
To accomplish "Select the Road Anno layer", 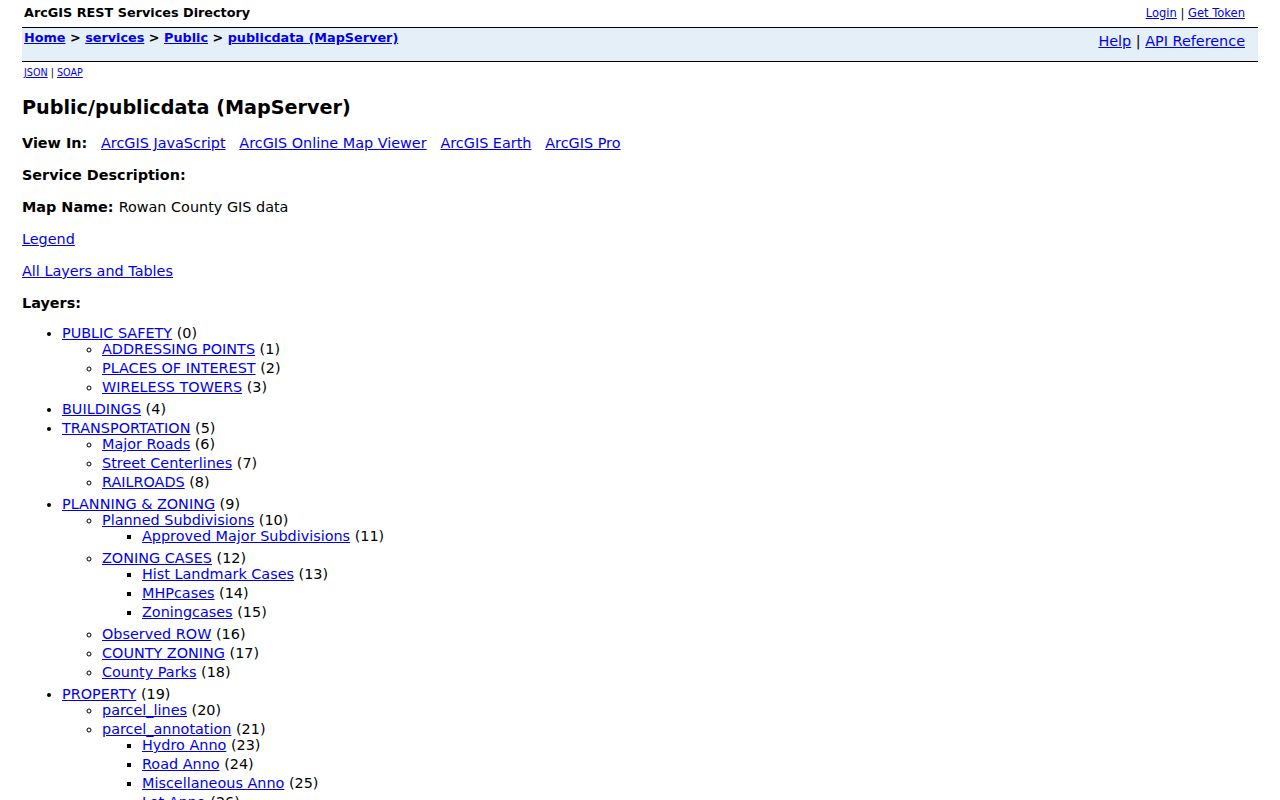I will coord(180,764).
